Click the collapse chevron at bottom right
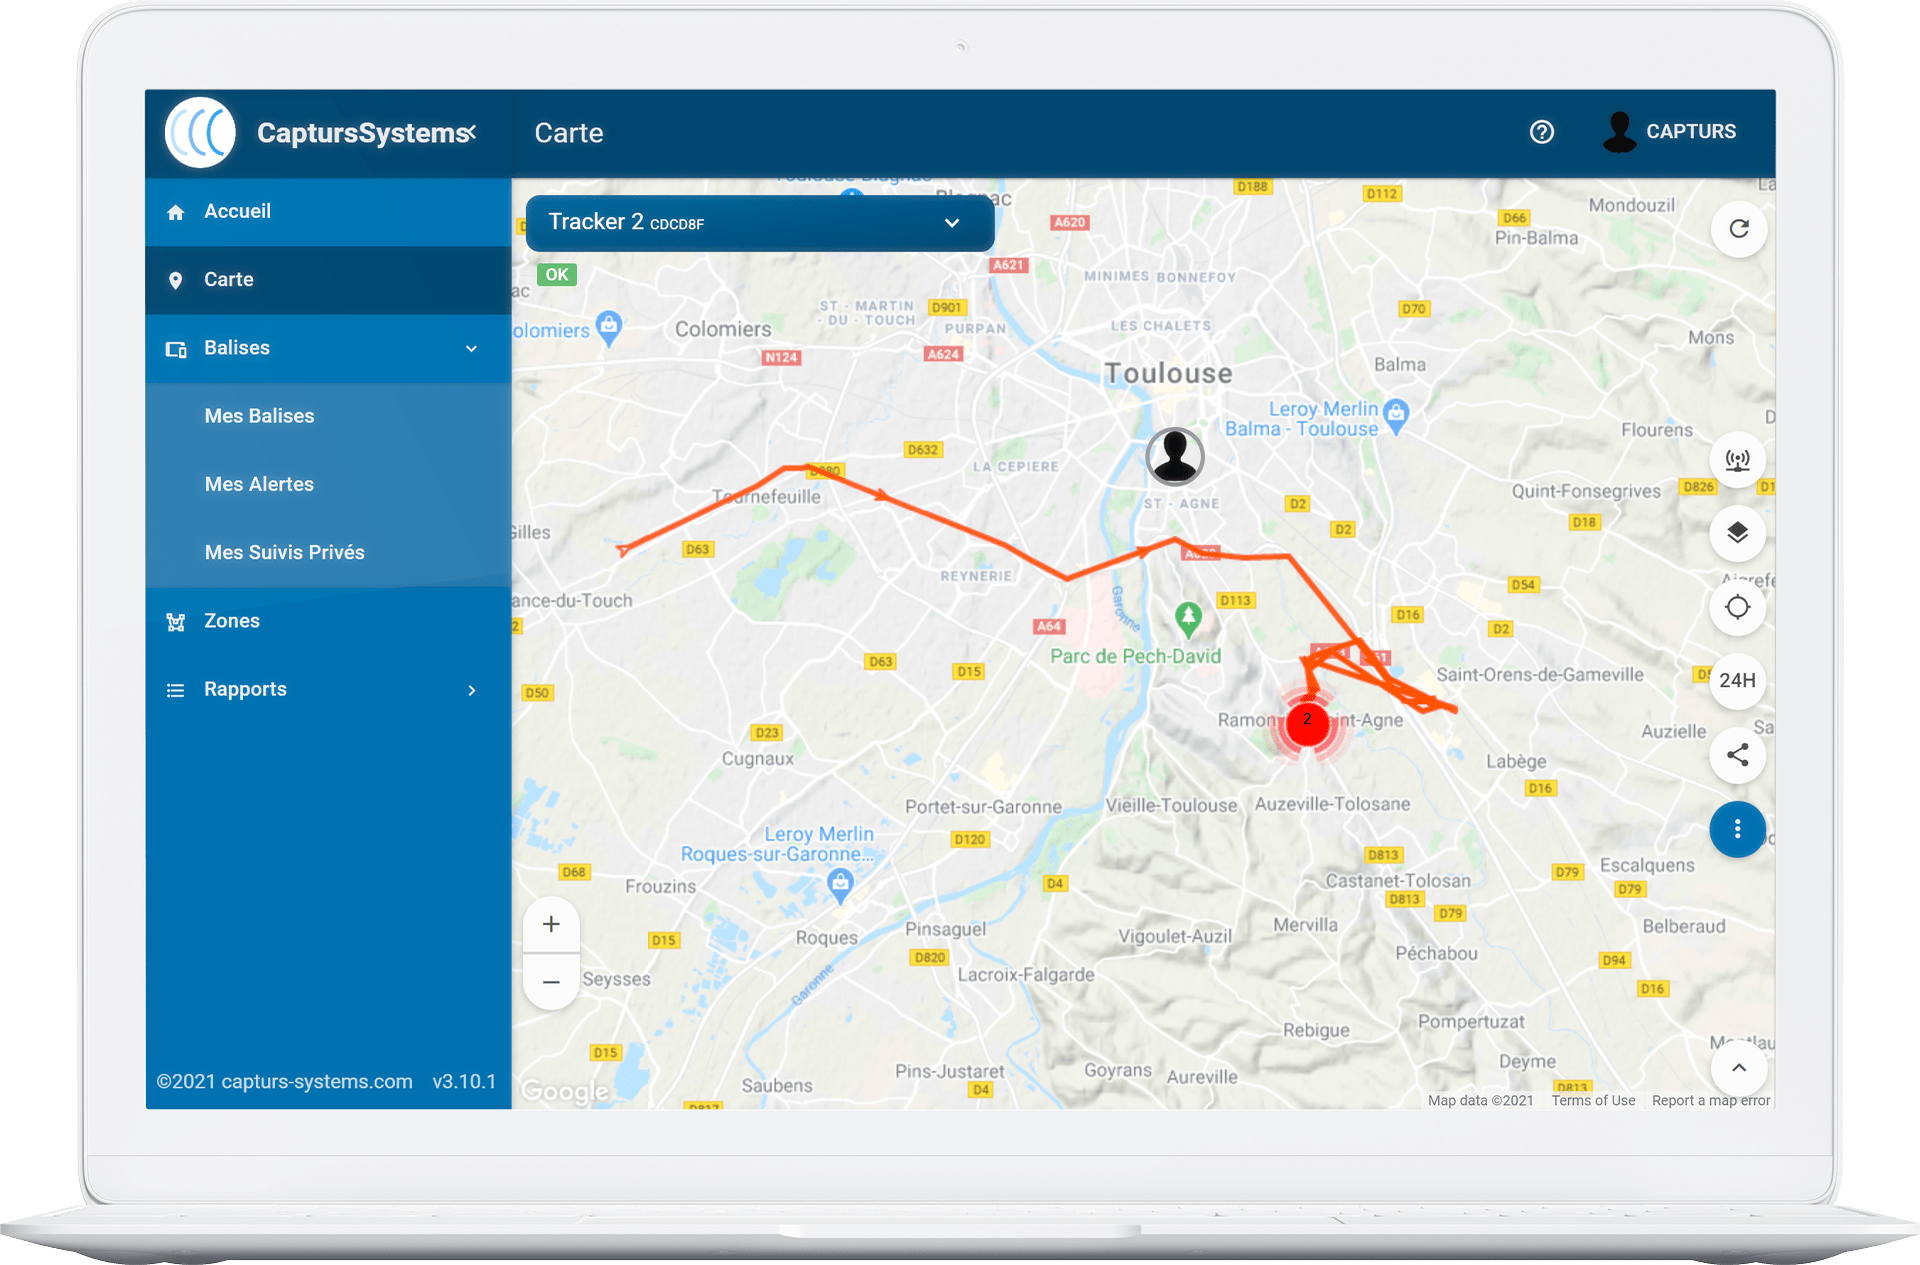The image size is (1920, 1265). (x=1738, y=1068)
